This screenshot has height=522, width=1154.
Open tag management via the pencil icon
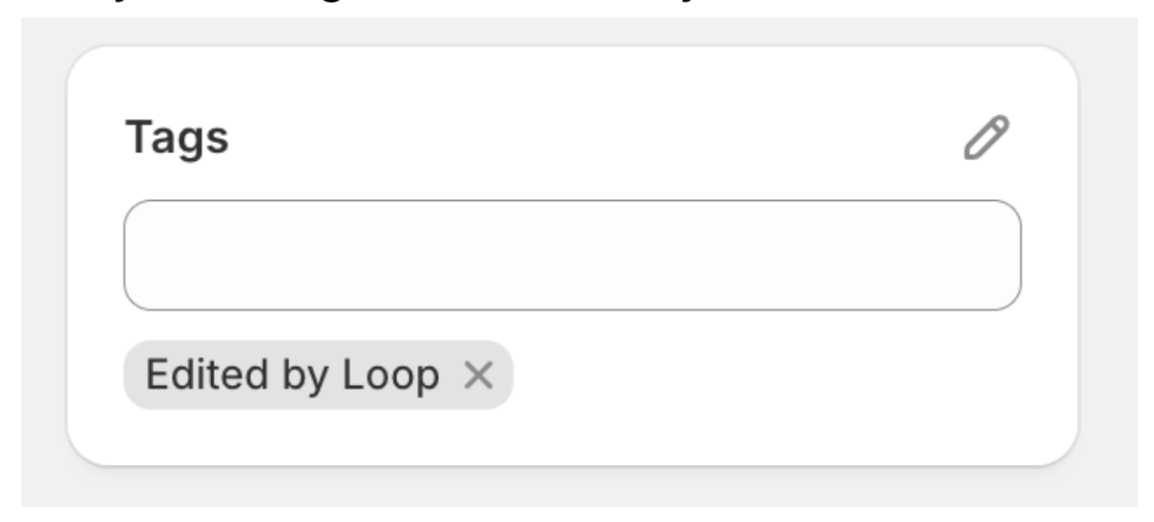986,138
